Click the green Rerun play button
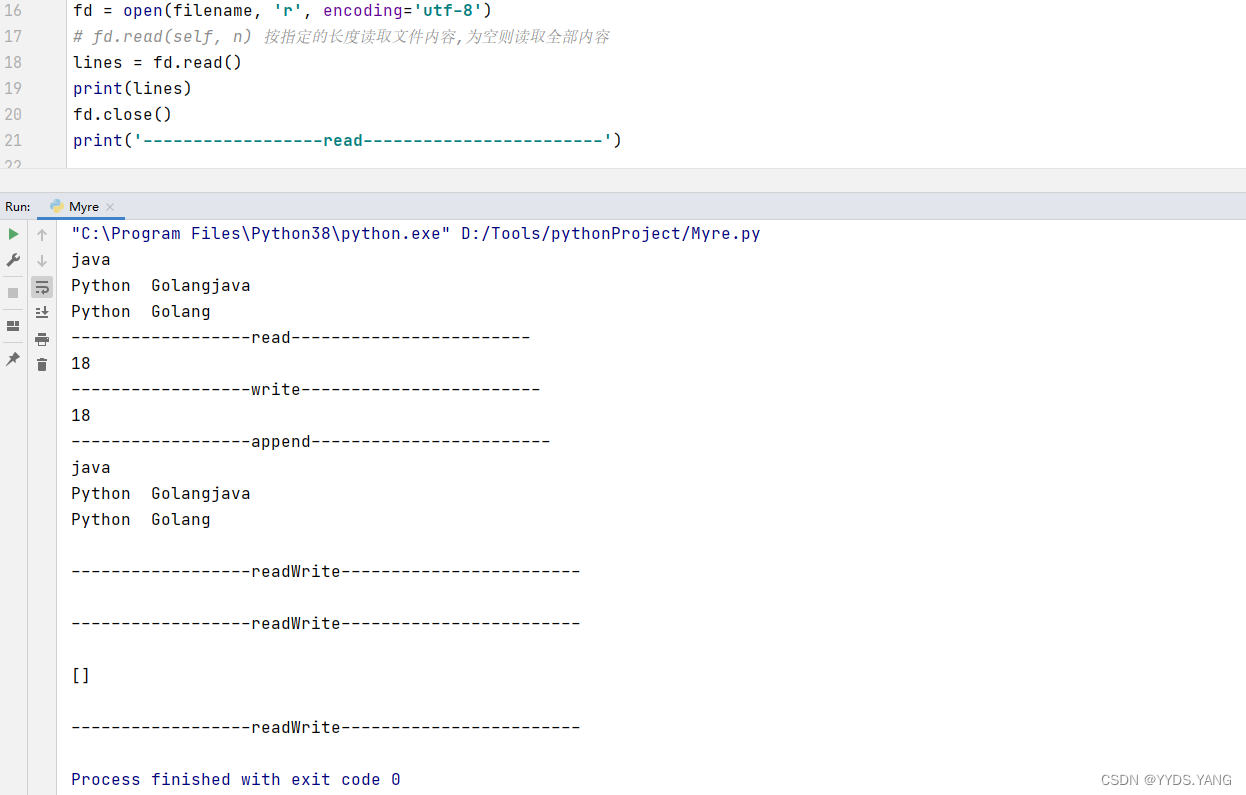Image resolution: width=1246 pixels, height=795 pixels. [13, 234]
